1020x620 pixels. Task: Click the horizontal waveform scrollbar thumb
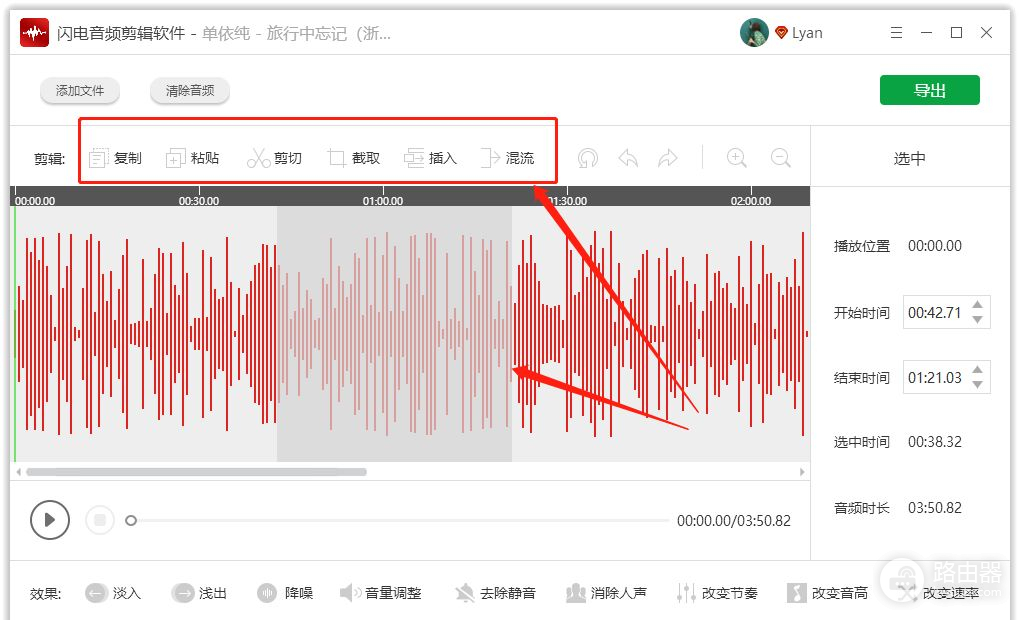(196, 472)
